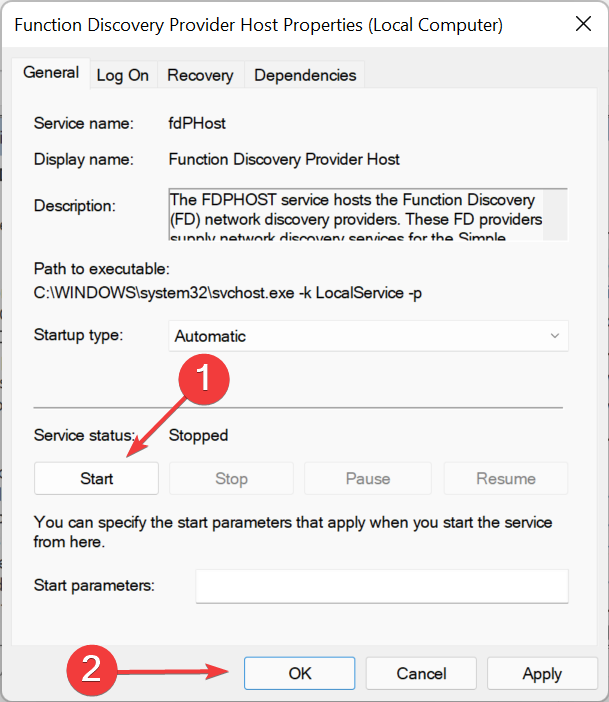Image resolution: width=609 pixels, height=702 pixels.
Task: Focus the Start parameters text field
Action: click(x=381, y=586)
